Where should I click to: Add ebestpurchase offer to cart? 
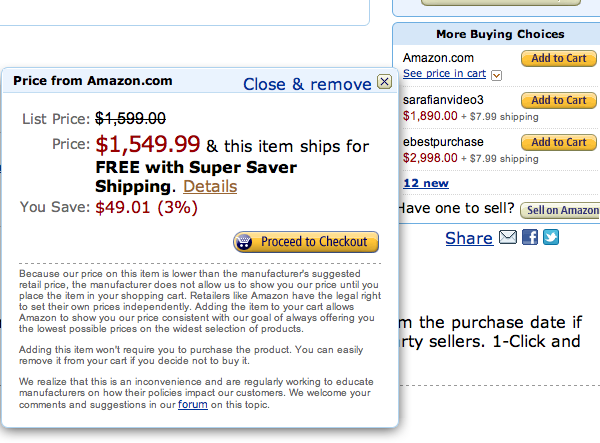[x=558, y=143]
